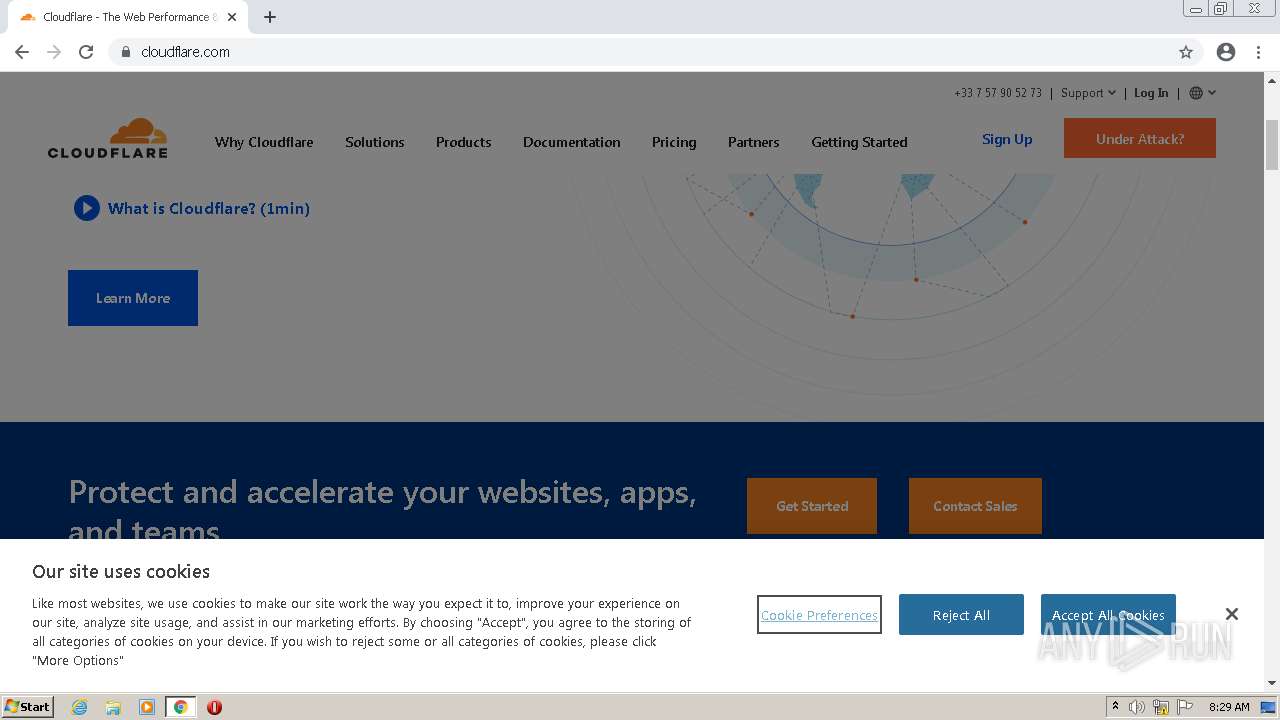Expand the Support dropdown

pos(1088,93)
